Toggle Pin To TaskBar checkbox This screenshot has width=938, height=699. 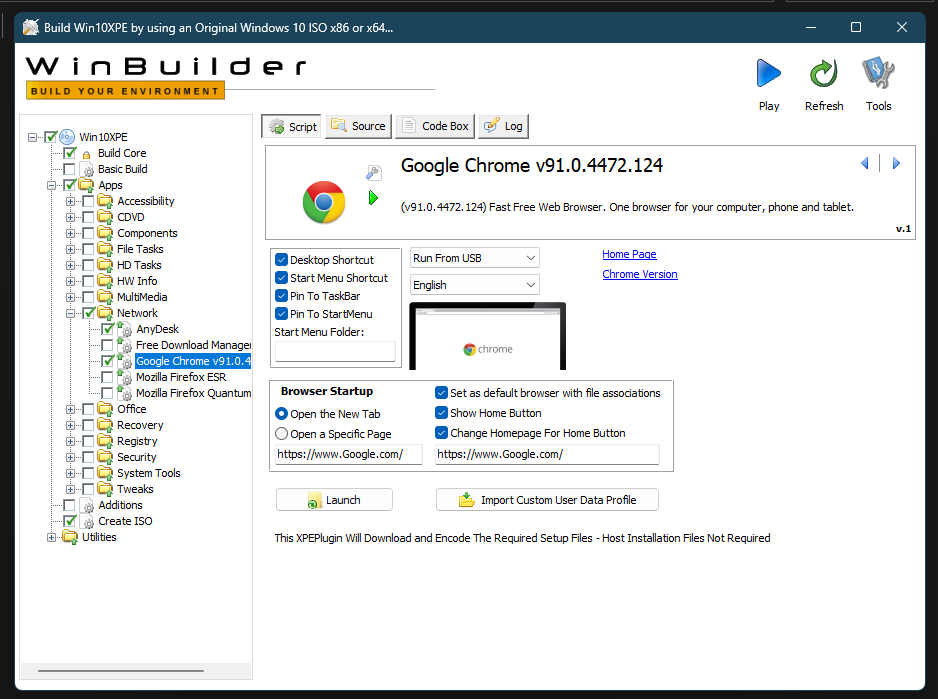pos(281,296)
